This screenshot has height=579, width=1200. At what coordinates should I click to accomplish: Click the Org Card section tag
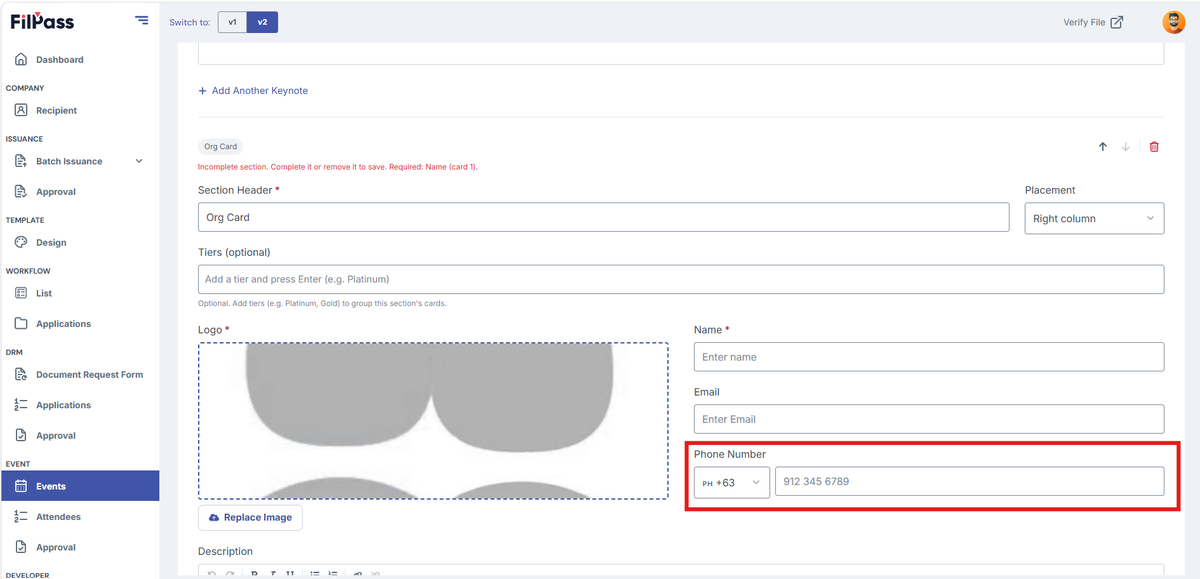(221, 147)
